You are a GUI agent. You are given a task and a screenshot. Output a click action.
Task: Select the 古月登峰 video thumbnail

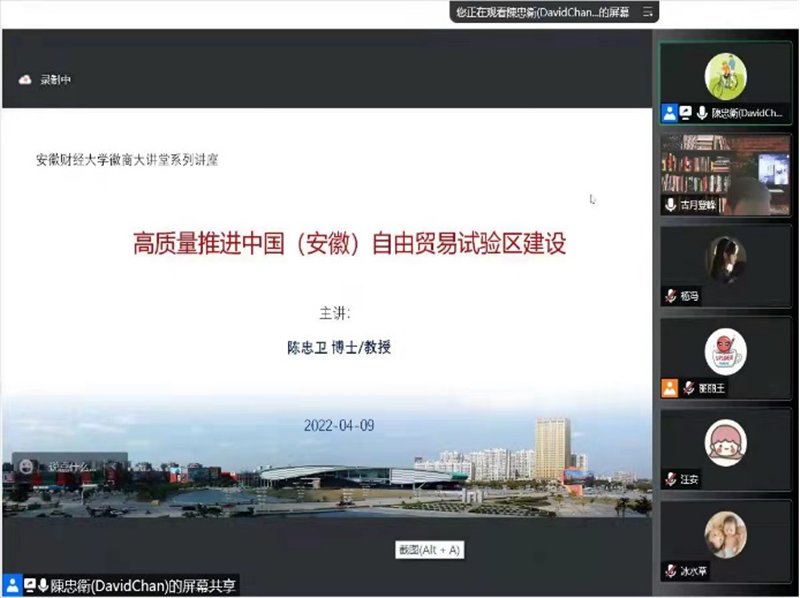[x=726, y=175]
